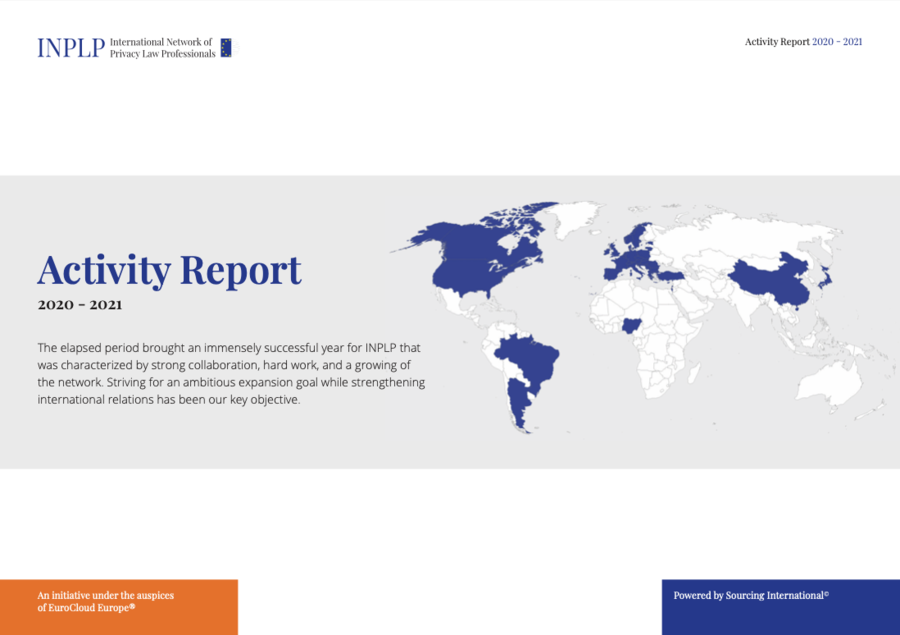Click the orange EuroCloud Europe banner

click(x=119, y=607)
